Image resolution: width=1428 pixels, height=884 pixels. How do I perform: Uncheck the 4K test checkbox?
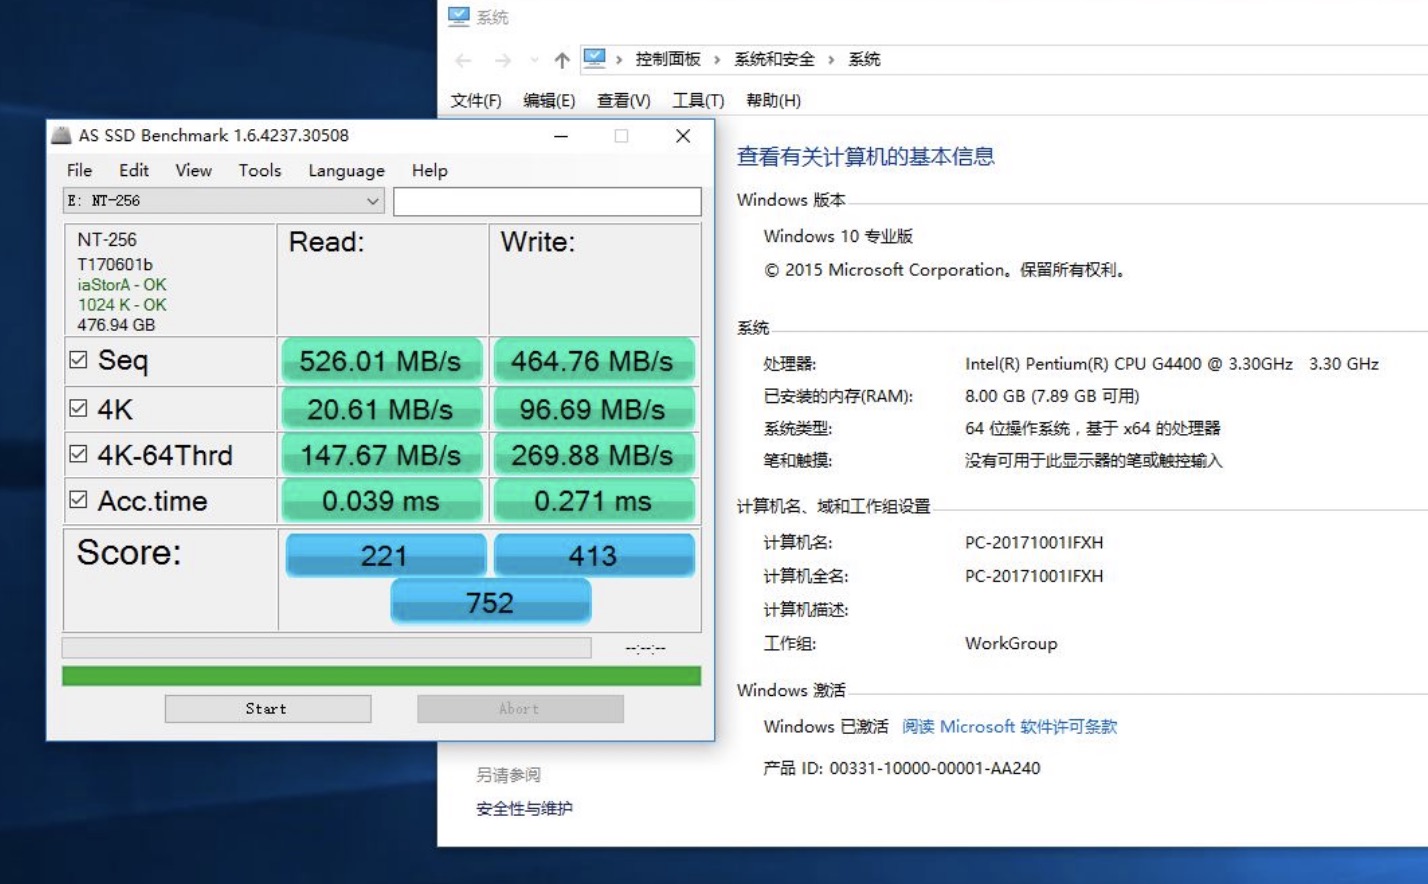click(x=78, y=408)
